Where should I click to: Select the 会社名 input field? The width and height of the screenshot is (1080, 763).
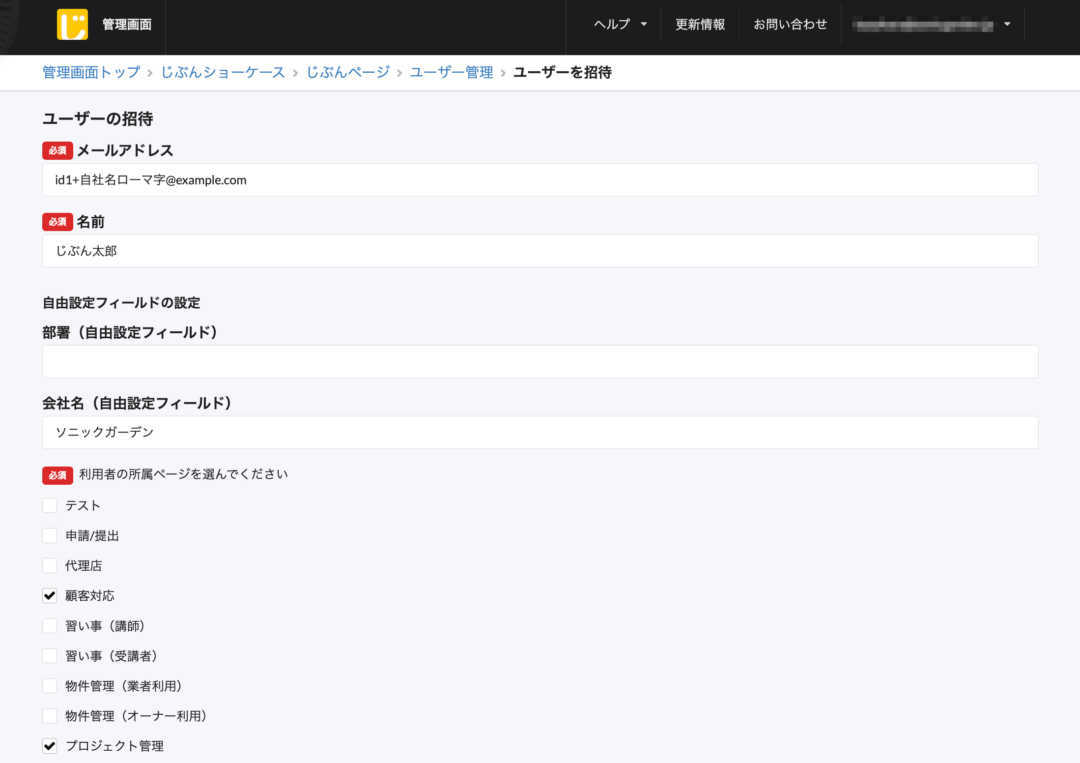click(540, 433)
